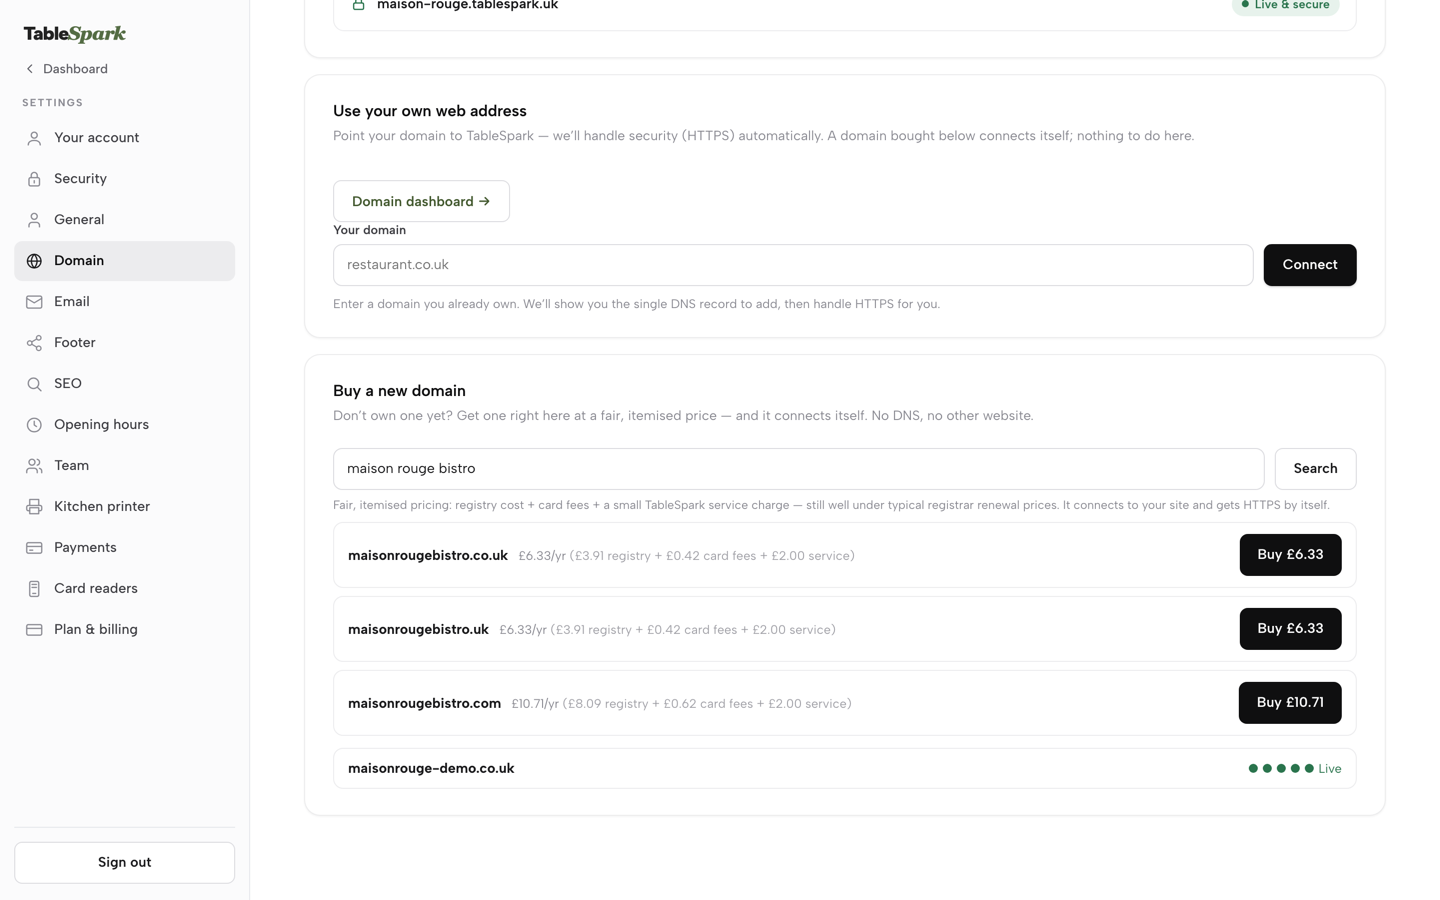Click the envelope icon beside Email
The height and width of the screenshot is (900, 1440).
34,302
